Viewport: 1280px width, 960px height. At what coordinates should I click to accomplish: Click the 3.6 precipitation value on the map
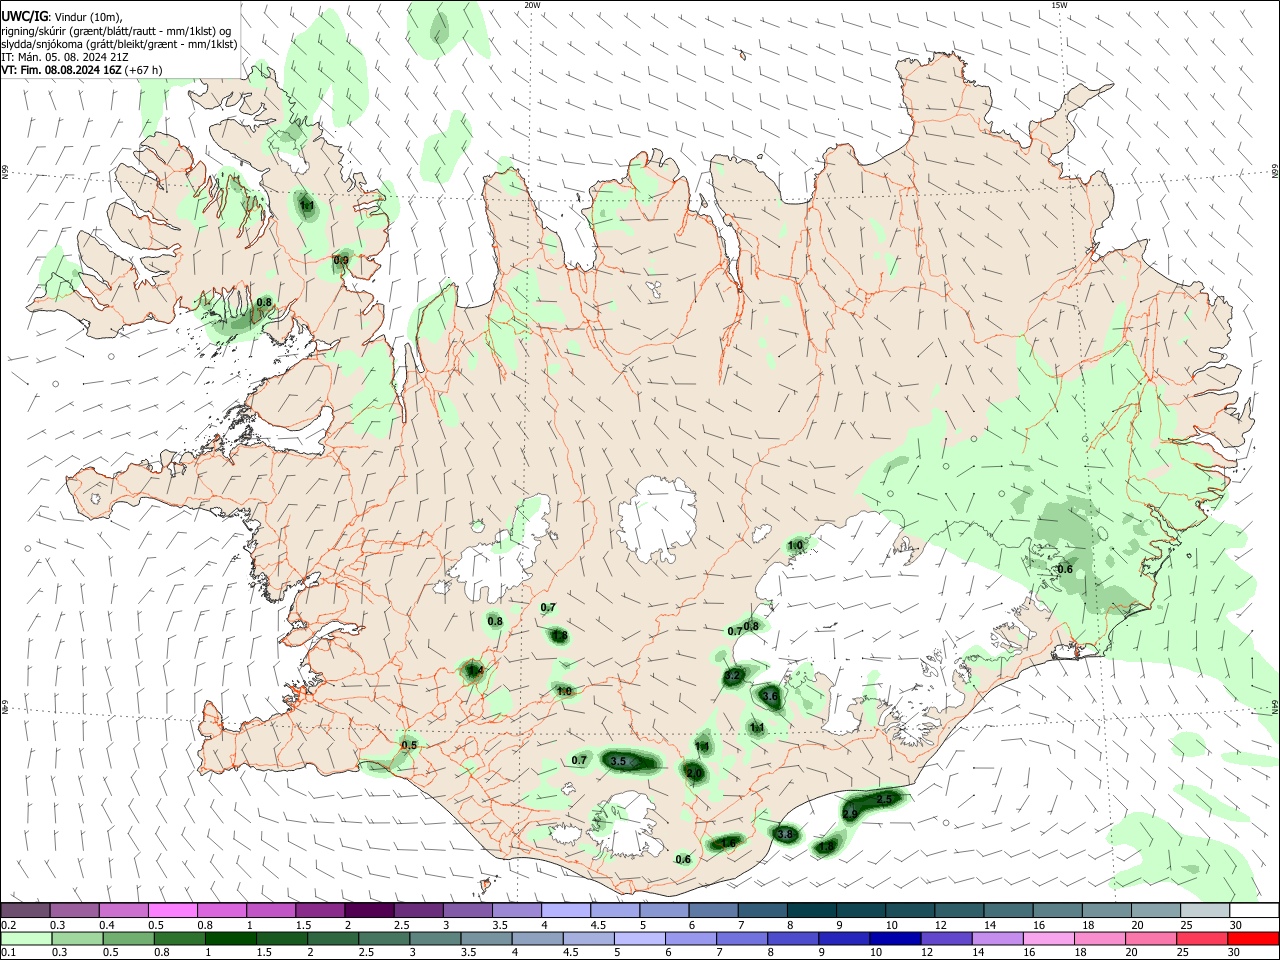[x=770, y=696]
